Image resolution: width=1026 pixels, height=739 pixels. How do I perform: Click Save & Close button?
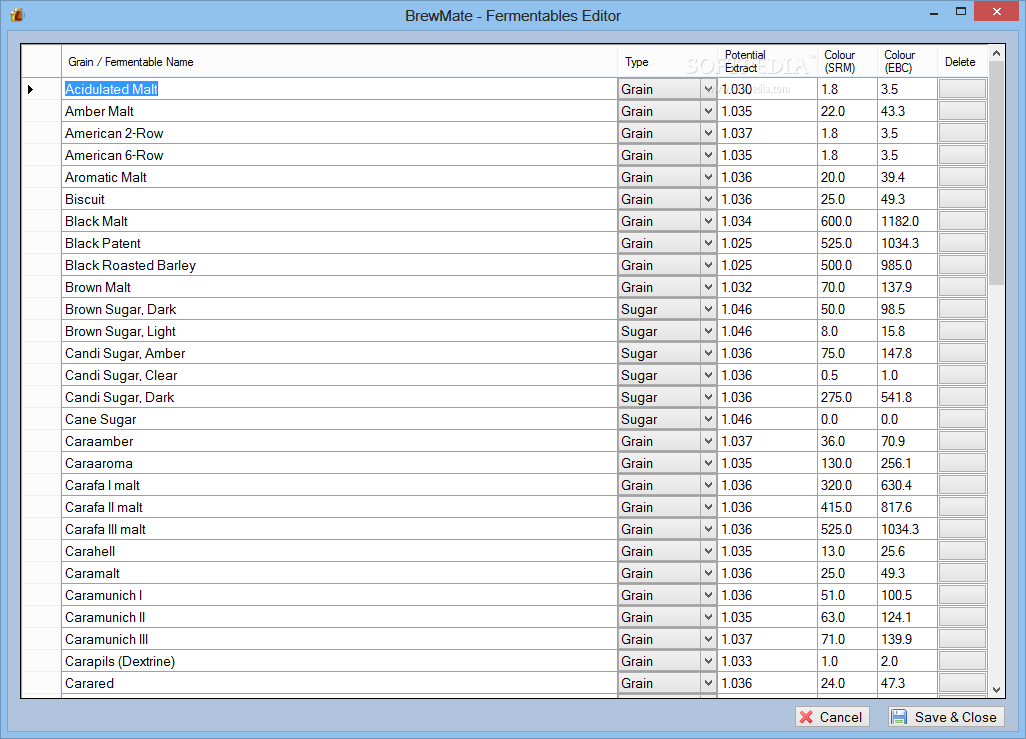click(x=946, y=717)
